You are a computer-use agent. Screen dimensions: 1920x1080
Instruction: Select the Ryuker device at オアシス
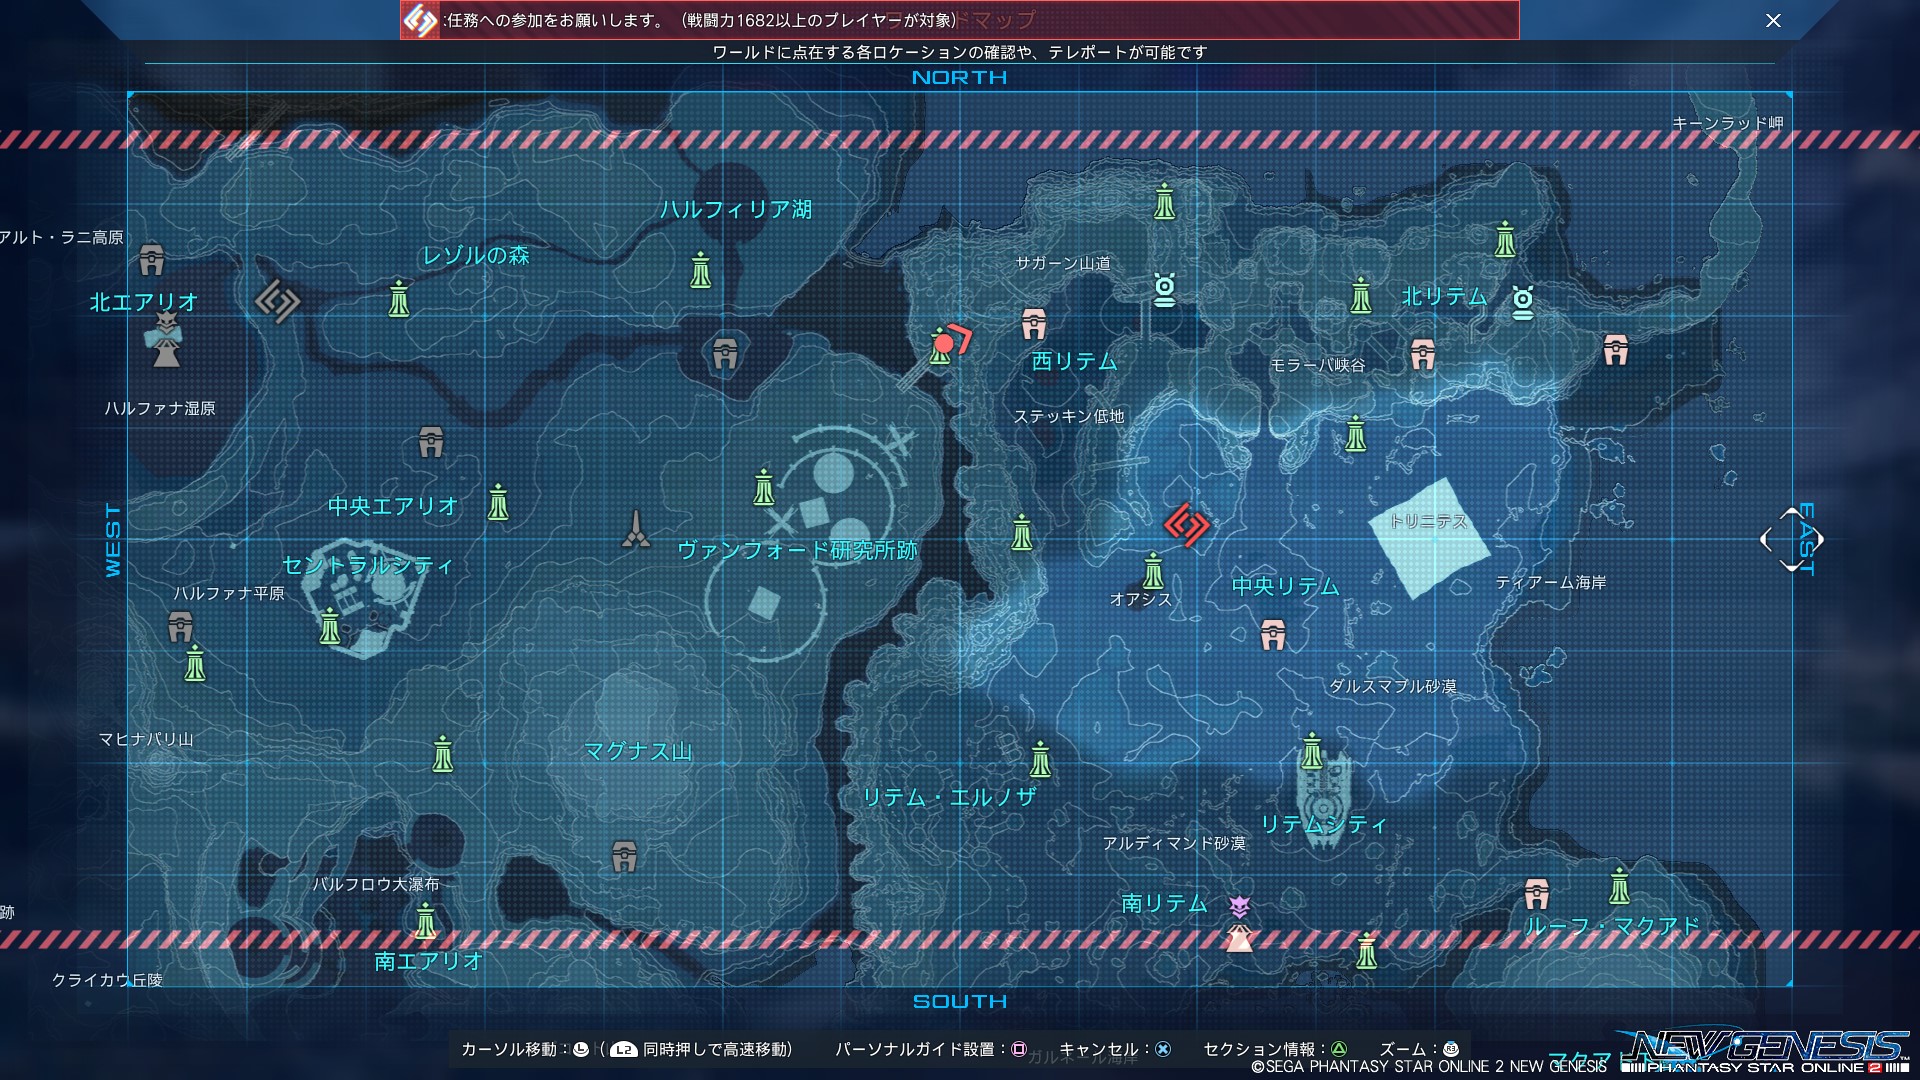(x=1153, y=571)
